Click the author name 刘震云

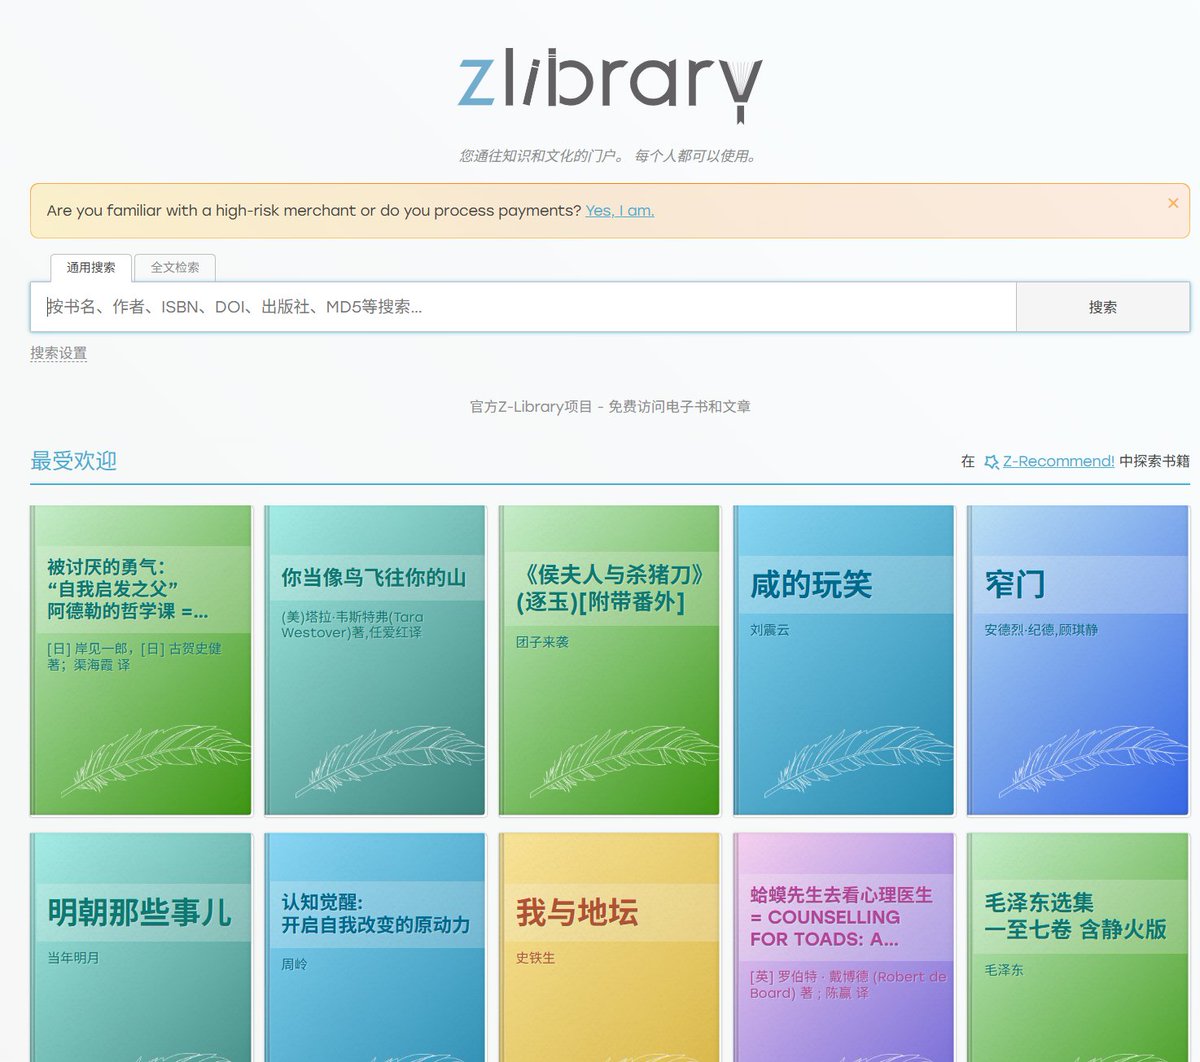coord(769,630)
